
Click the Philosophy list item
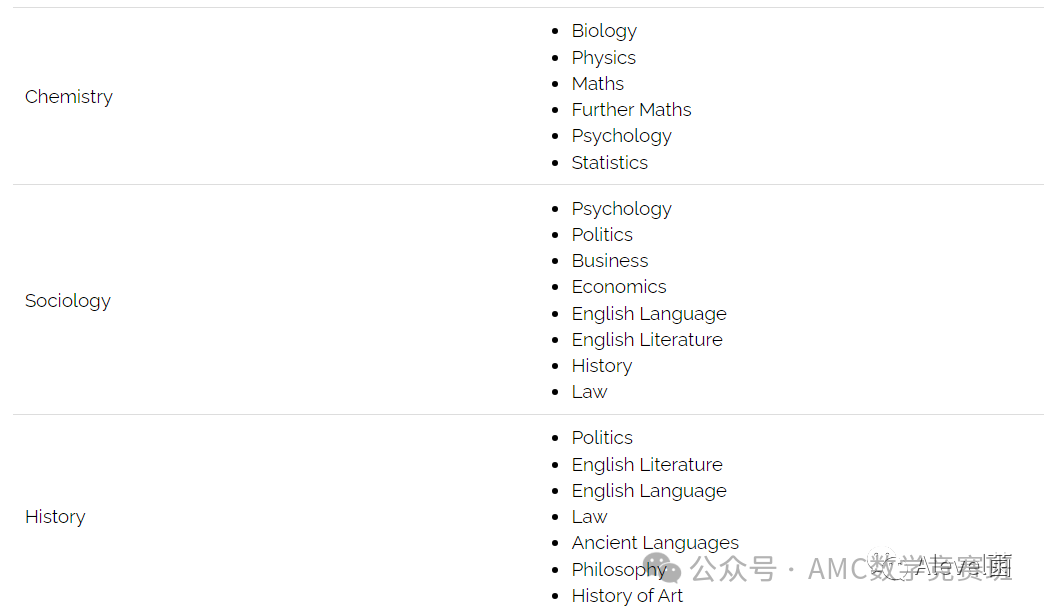pos(615,570)
